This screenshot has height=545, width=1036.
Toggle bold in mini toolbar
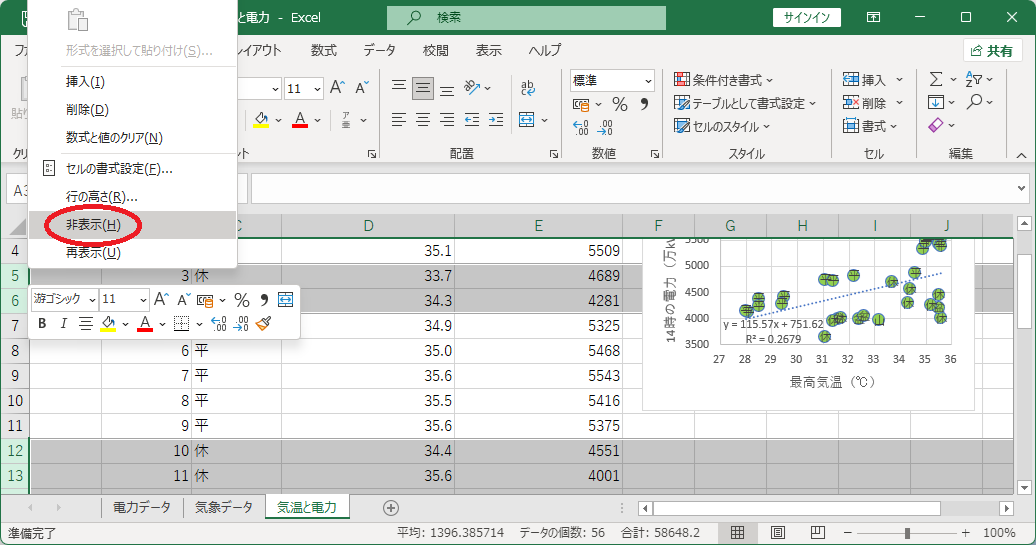pyautogui.click(x=42, y=323)
